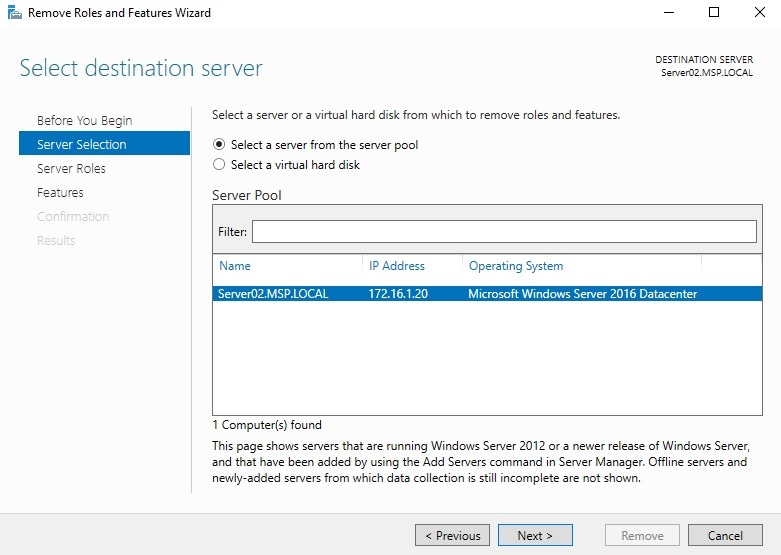Click the 172.16.1.20 IP address cell
Image resolution: width=781 pixels, height=555 pixels.
[x=396, y=294]
